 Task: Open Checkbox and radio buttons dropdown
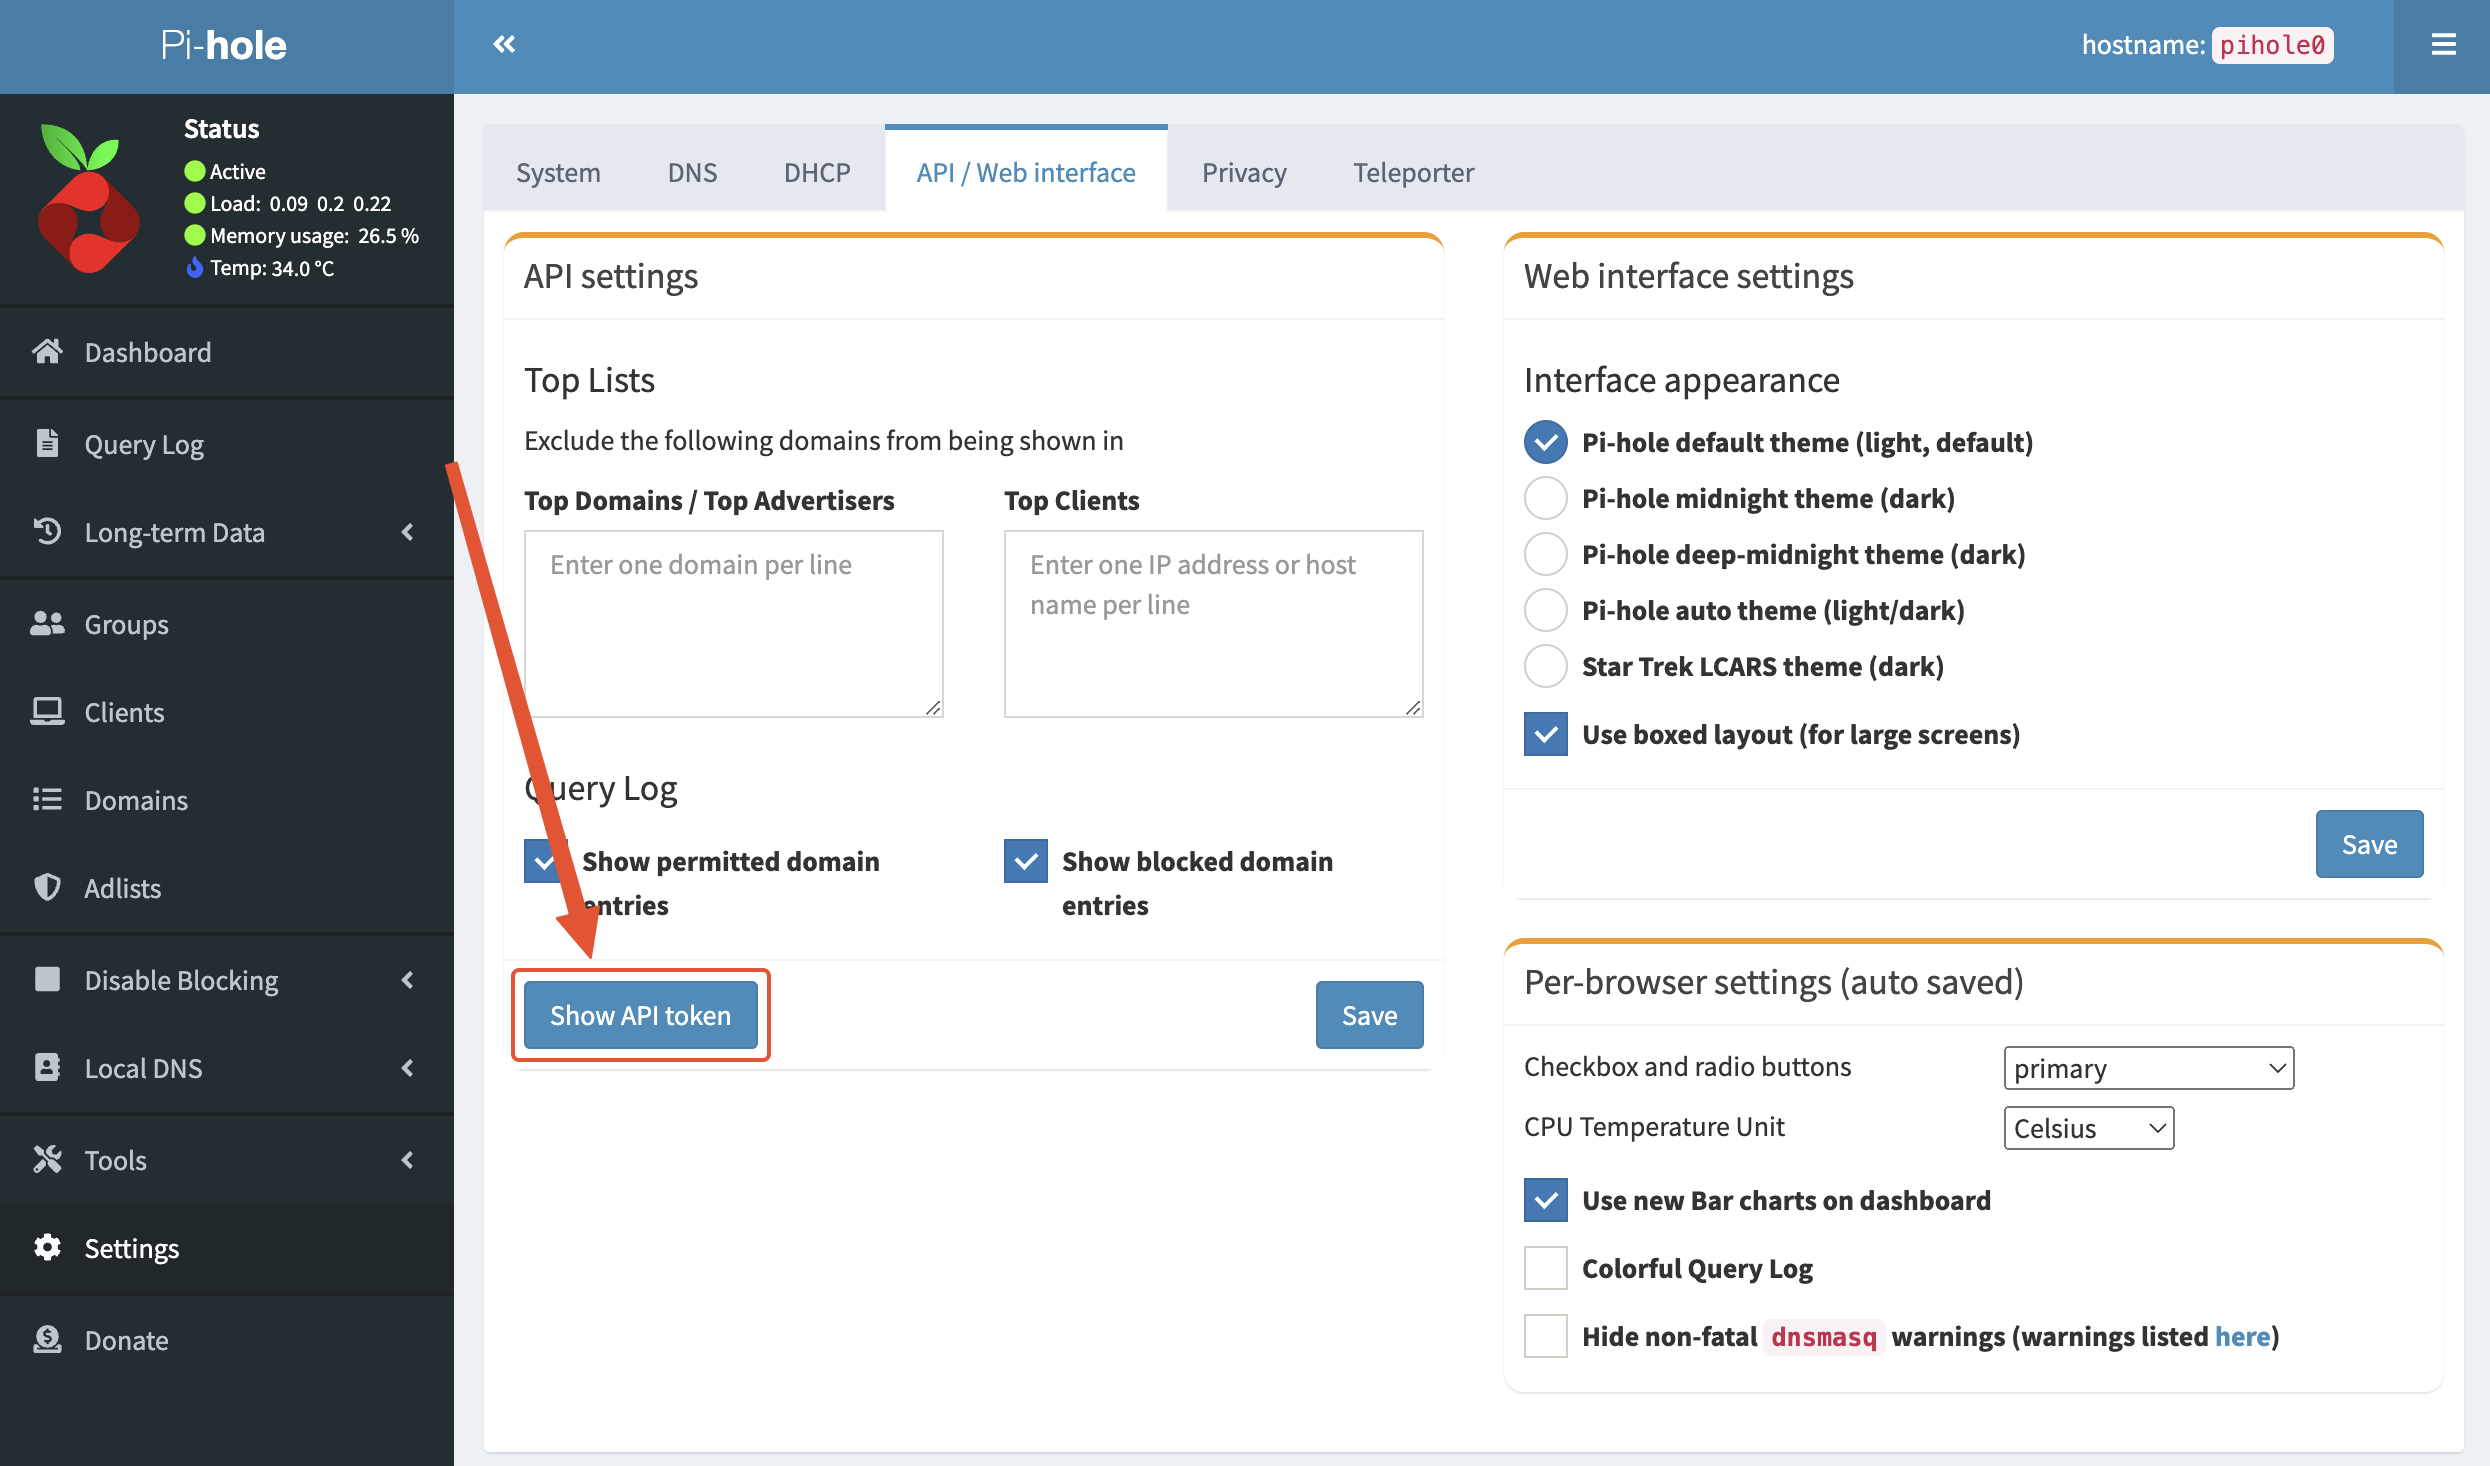tap(2148, 1068)
